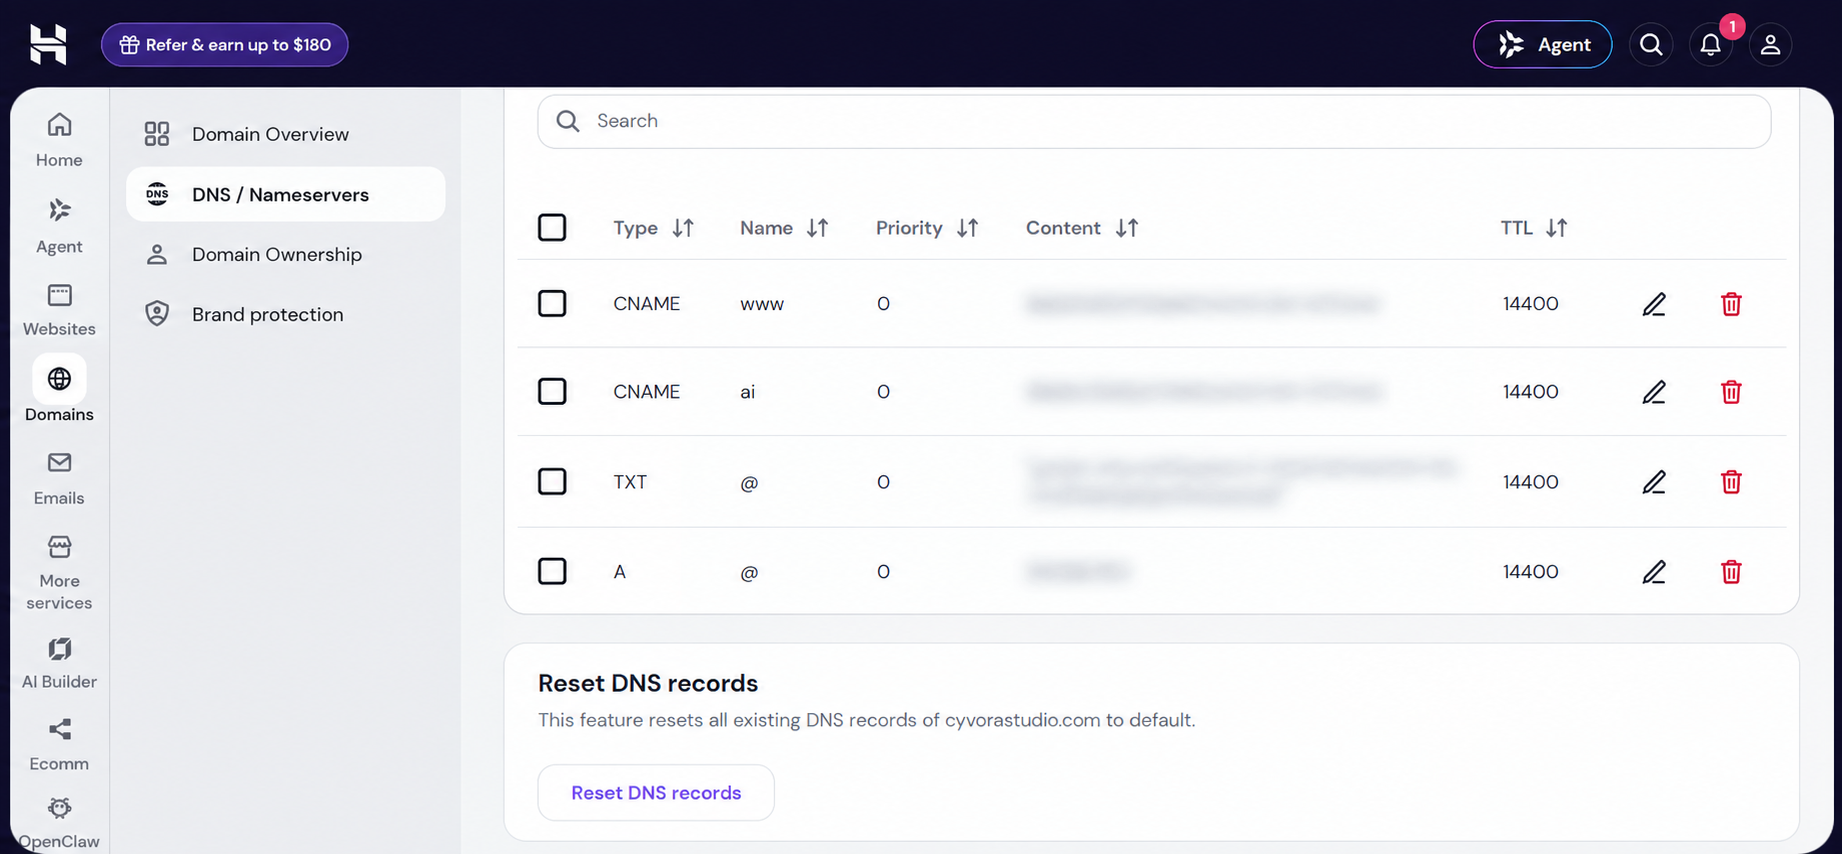This screenshot has width=1842, height=854.
Task: Open the search magnifier in top bar
Action: point(1651,45)
